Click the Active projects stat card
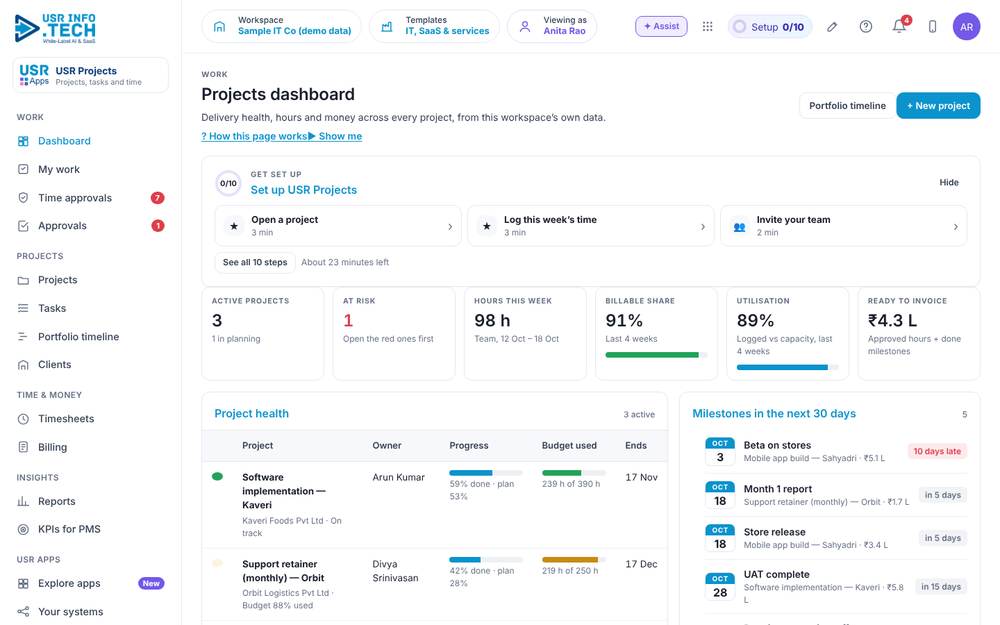 [x=263, y=333]
